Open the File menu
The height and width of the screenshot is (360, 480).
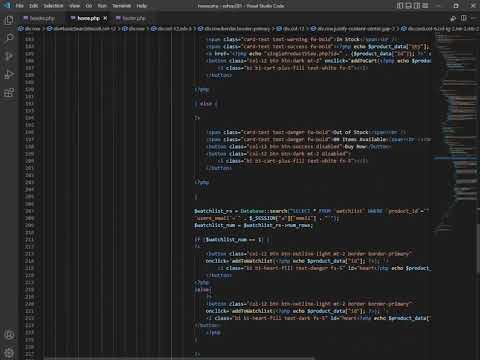[x=20, y=6]
